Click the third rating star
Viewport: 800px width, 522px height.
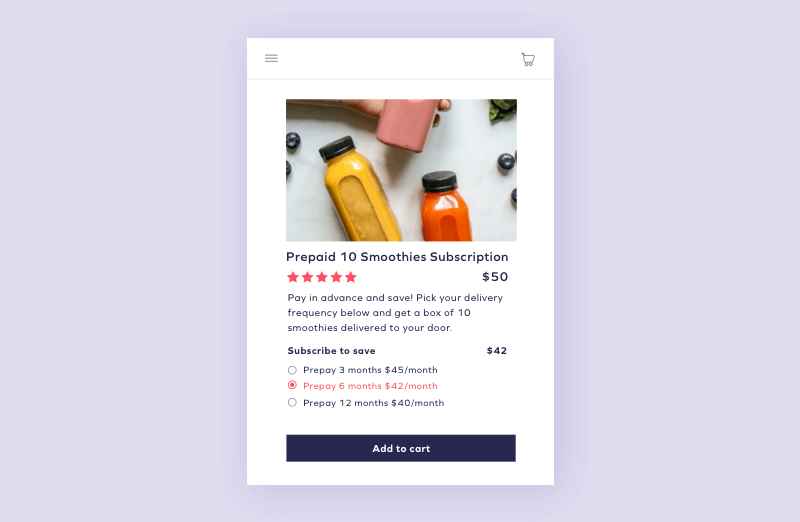pos(322,277)
